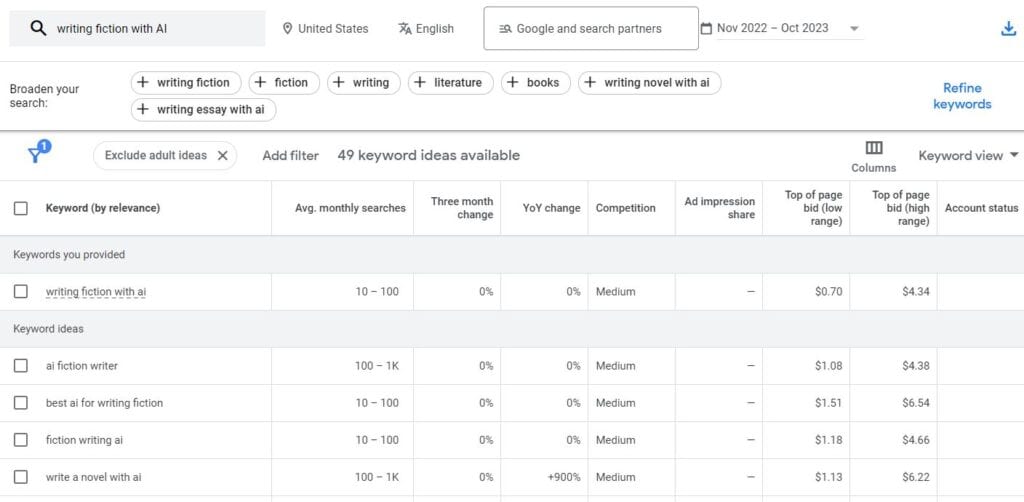Click the '$1.18' low range bid
1024x502 pixels.
click(x=828, y=440)
